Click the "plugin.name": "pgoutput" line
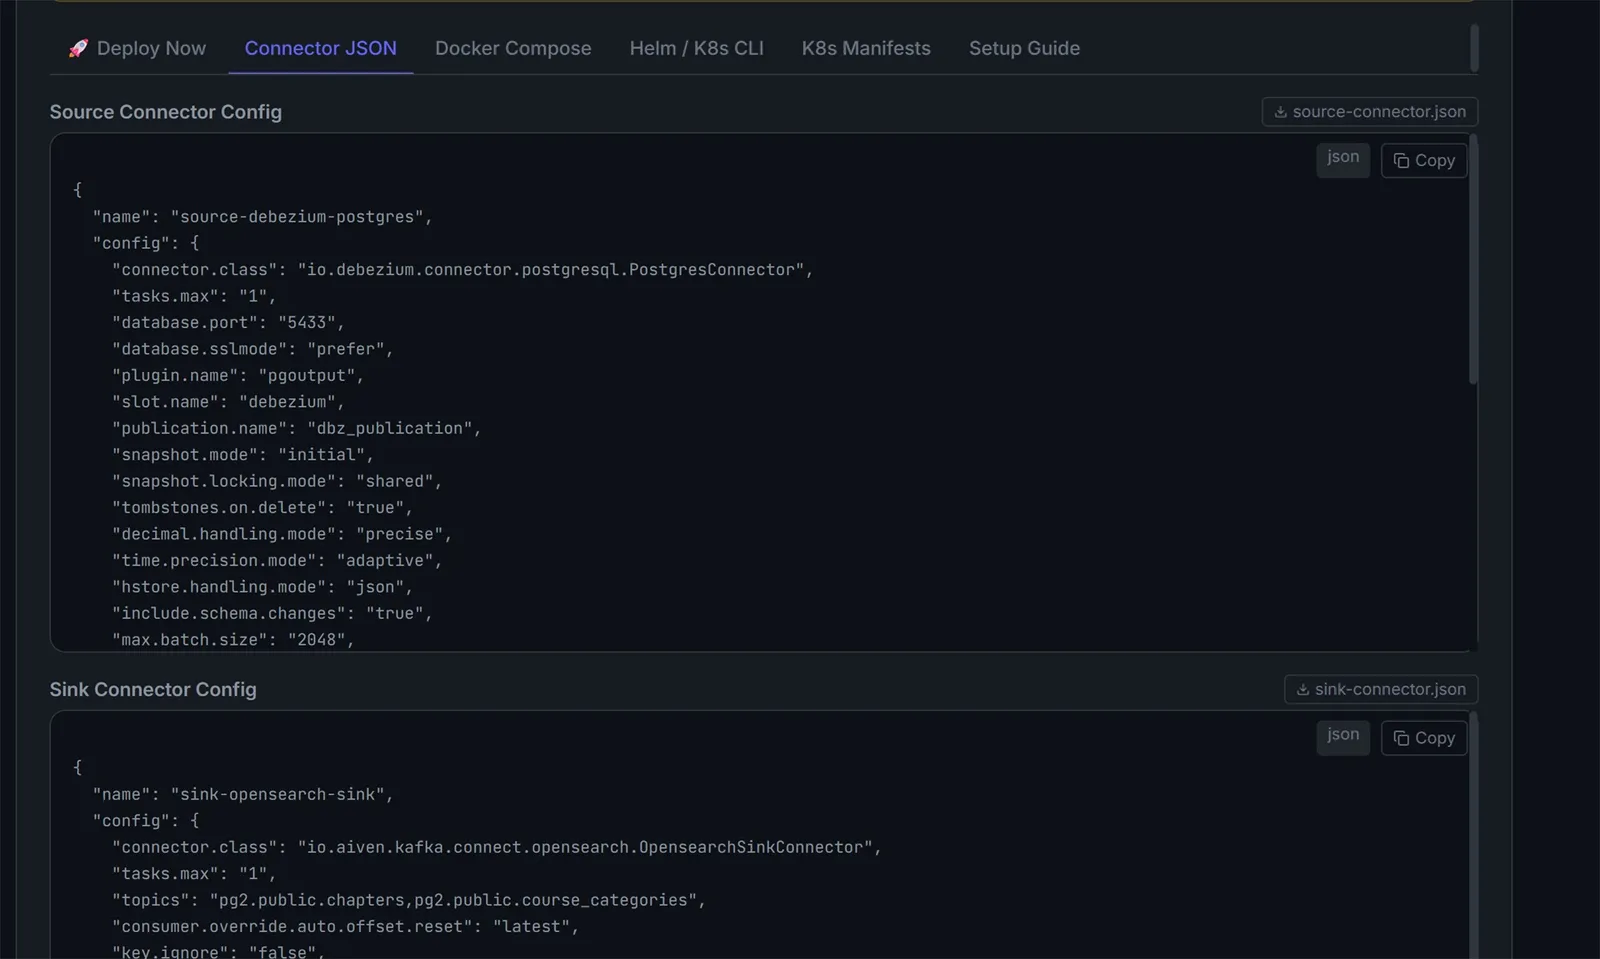 [238, 376]
